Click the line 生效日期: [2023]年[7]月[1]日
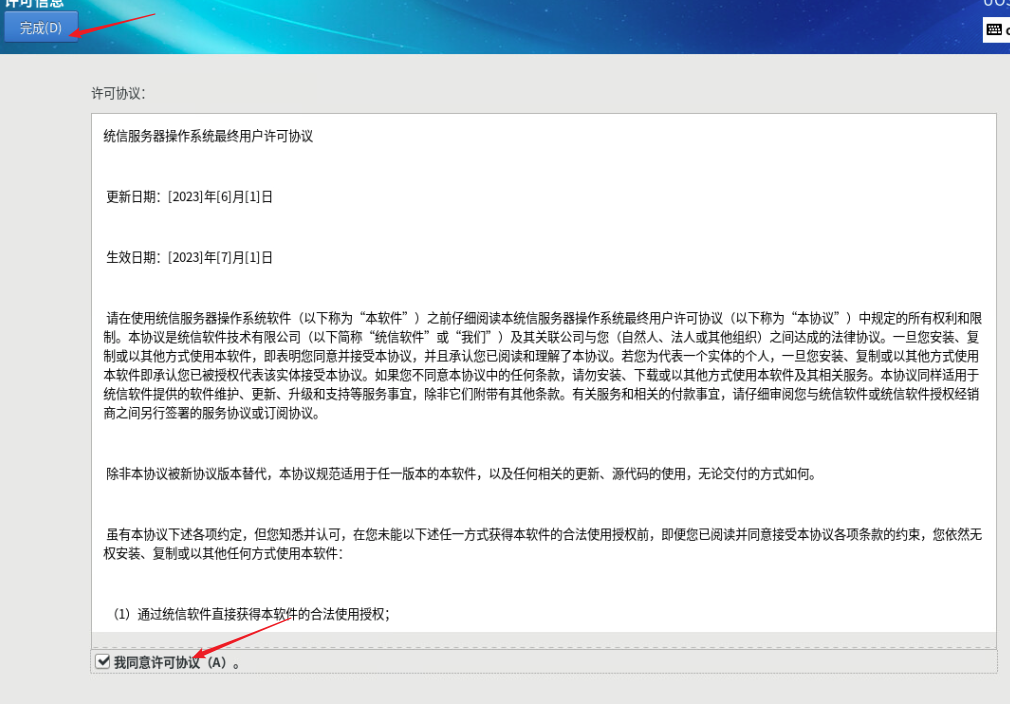The height and width of the screenshot is (704, 1010). pos(189,257)
